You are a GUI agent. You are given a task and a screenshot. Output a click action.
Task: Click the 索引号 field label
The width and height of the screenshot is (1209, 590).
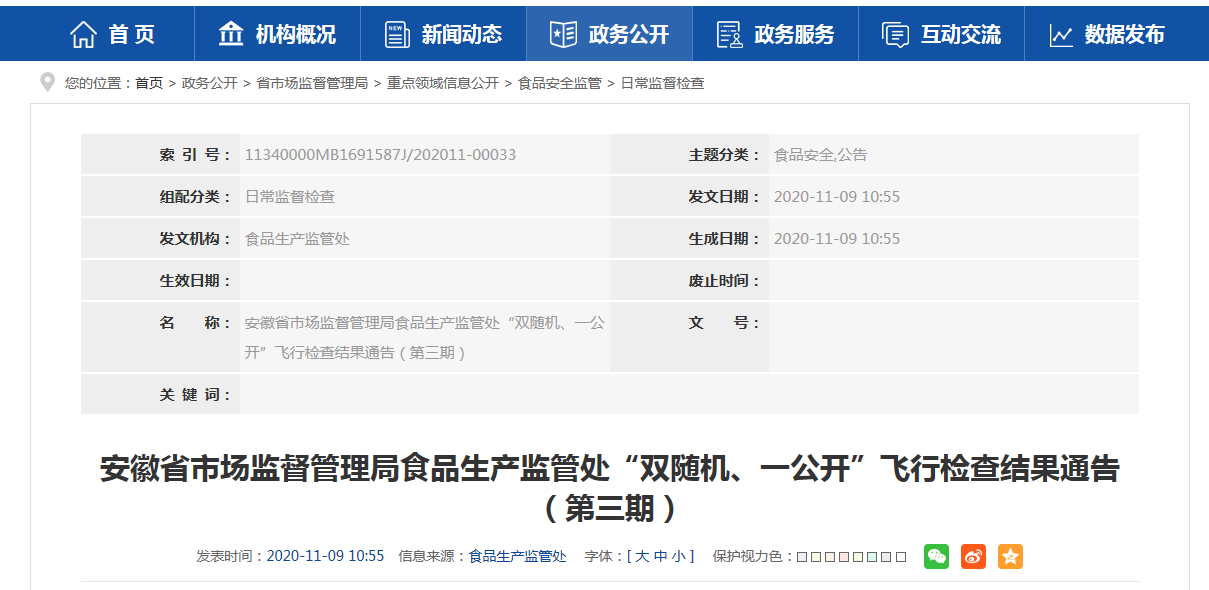pyautogui.click(x=195, y=155)
